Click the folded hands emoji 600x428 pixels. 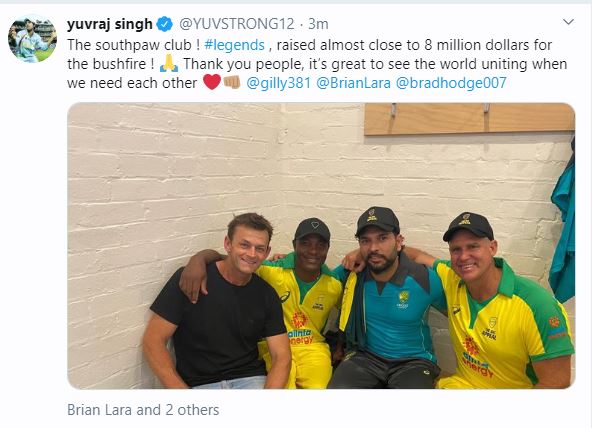[x=169, y=63]
